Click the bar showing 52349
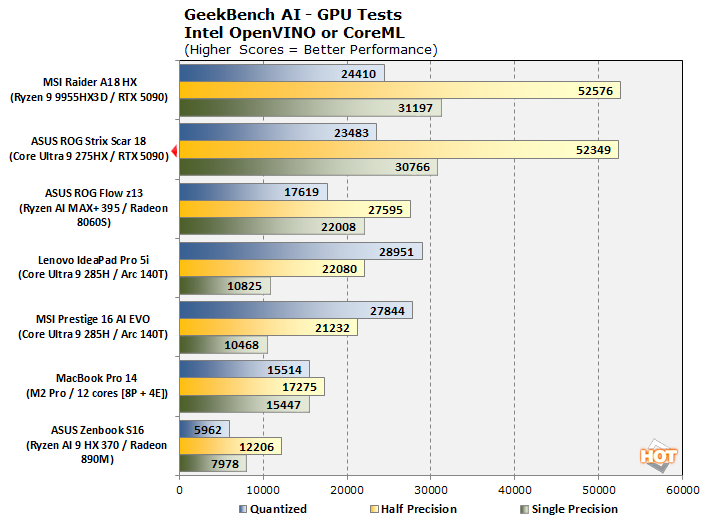Image resolution: width=708 pixels, height=523 pixels. pyautogui.click(x=399, y=149)
